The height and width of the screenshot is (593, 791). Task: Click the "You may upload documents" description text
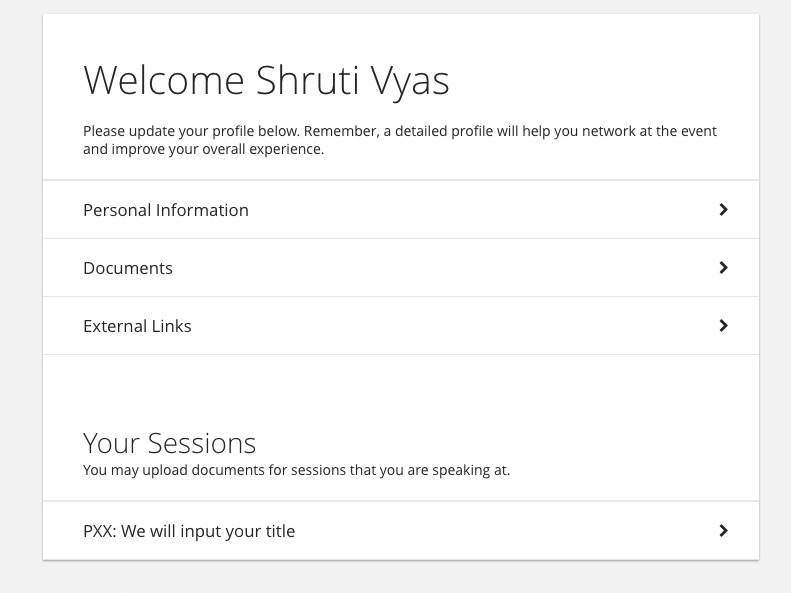pos(296,470)
